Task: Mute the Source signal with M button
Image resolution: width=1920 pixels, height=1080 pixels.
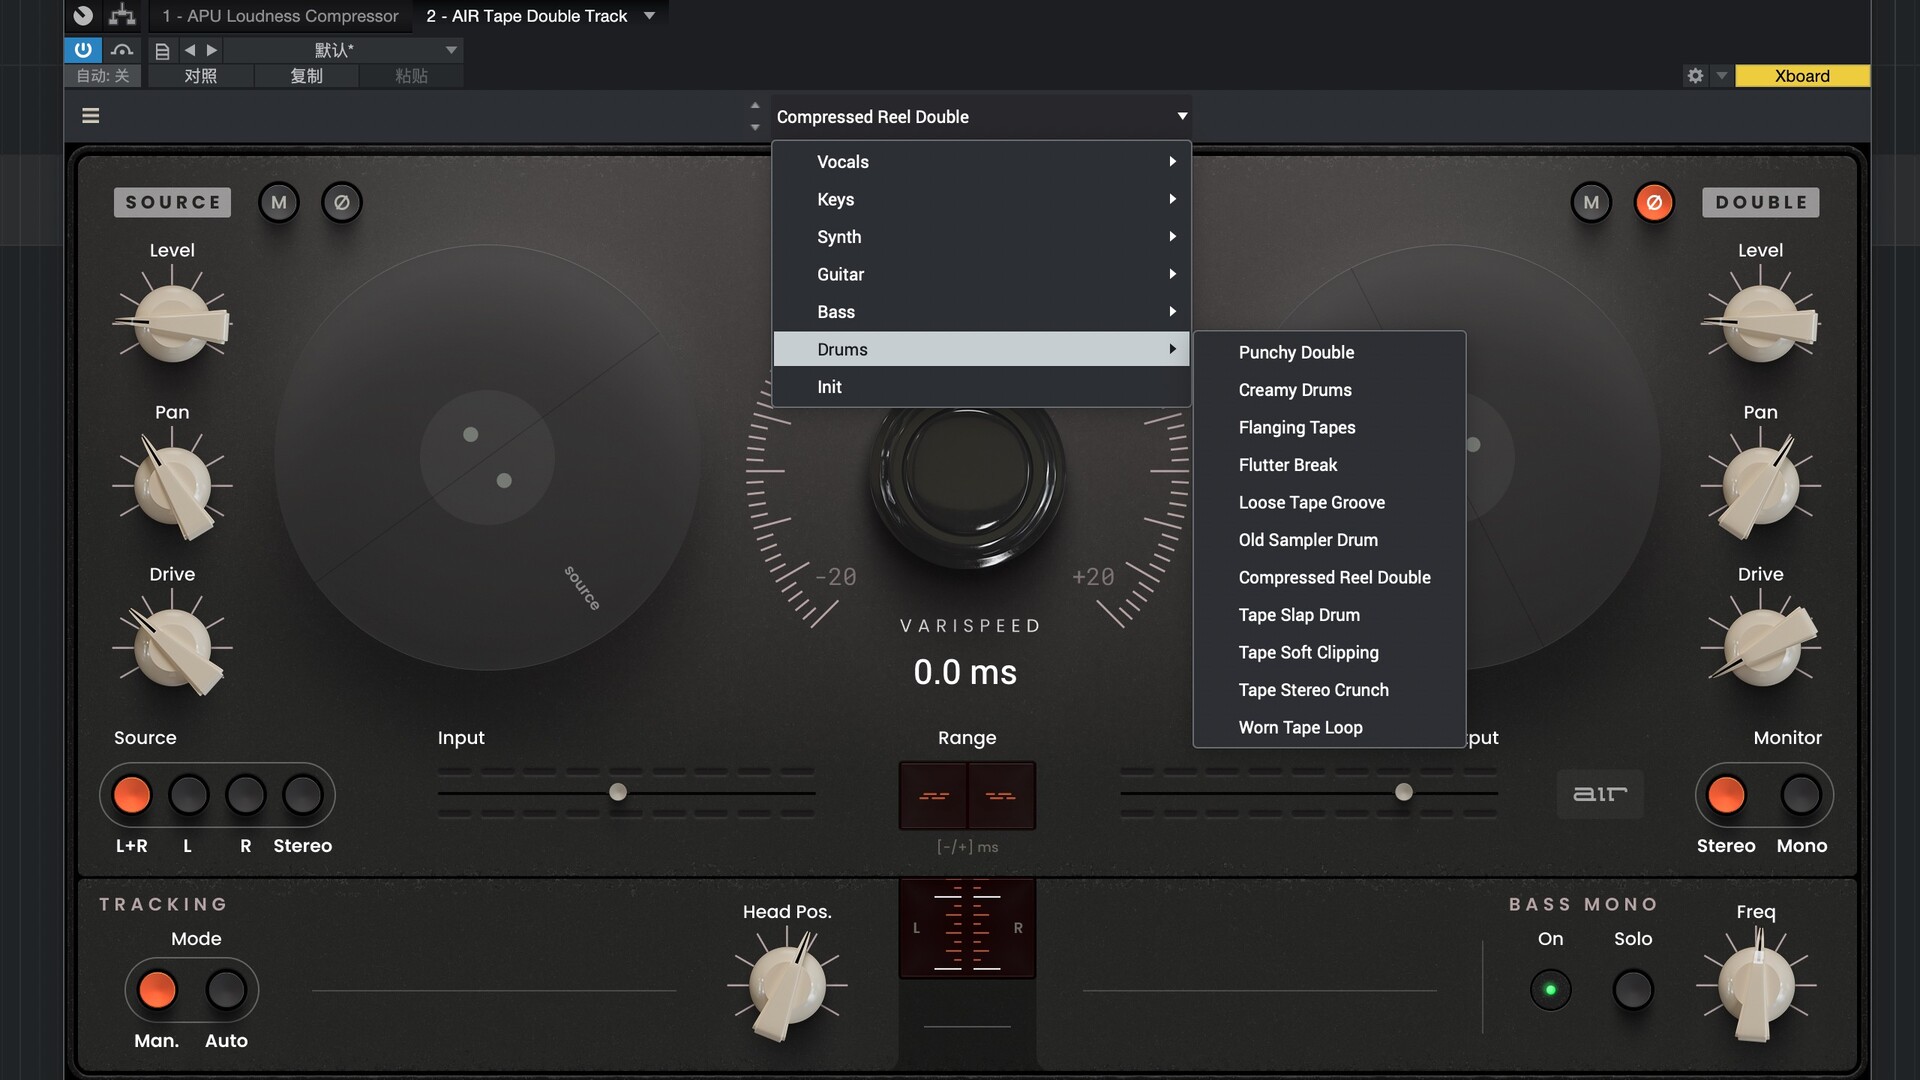Action: click(279, 202)
